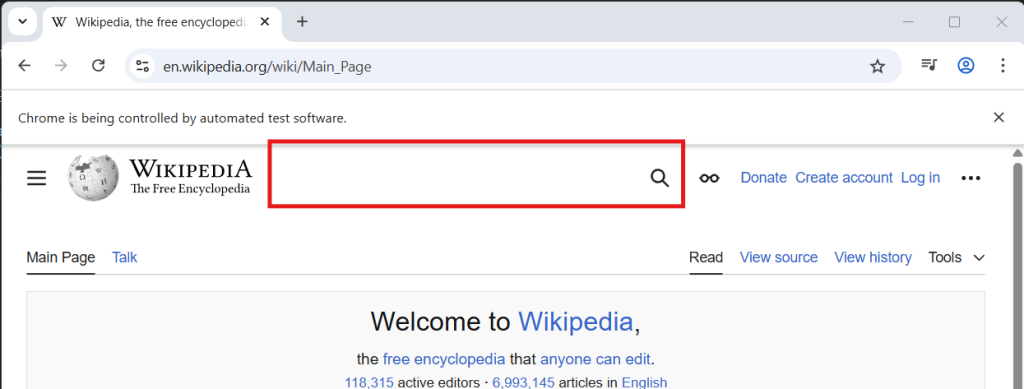Open the free encyclopedia link
This screenshot has height=389, width=1024.
443,359
